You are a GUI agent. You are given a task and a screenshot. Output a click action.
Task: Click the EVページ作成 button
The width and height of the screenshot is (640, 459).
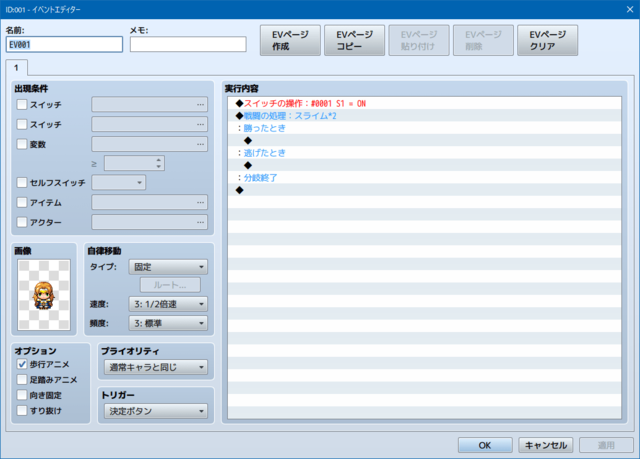(290, 40)
